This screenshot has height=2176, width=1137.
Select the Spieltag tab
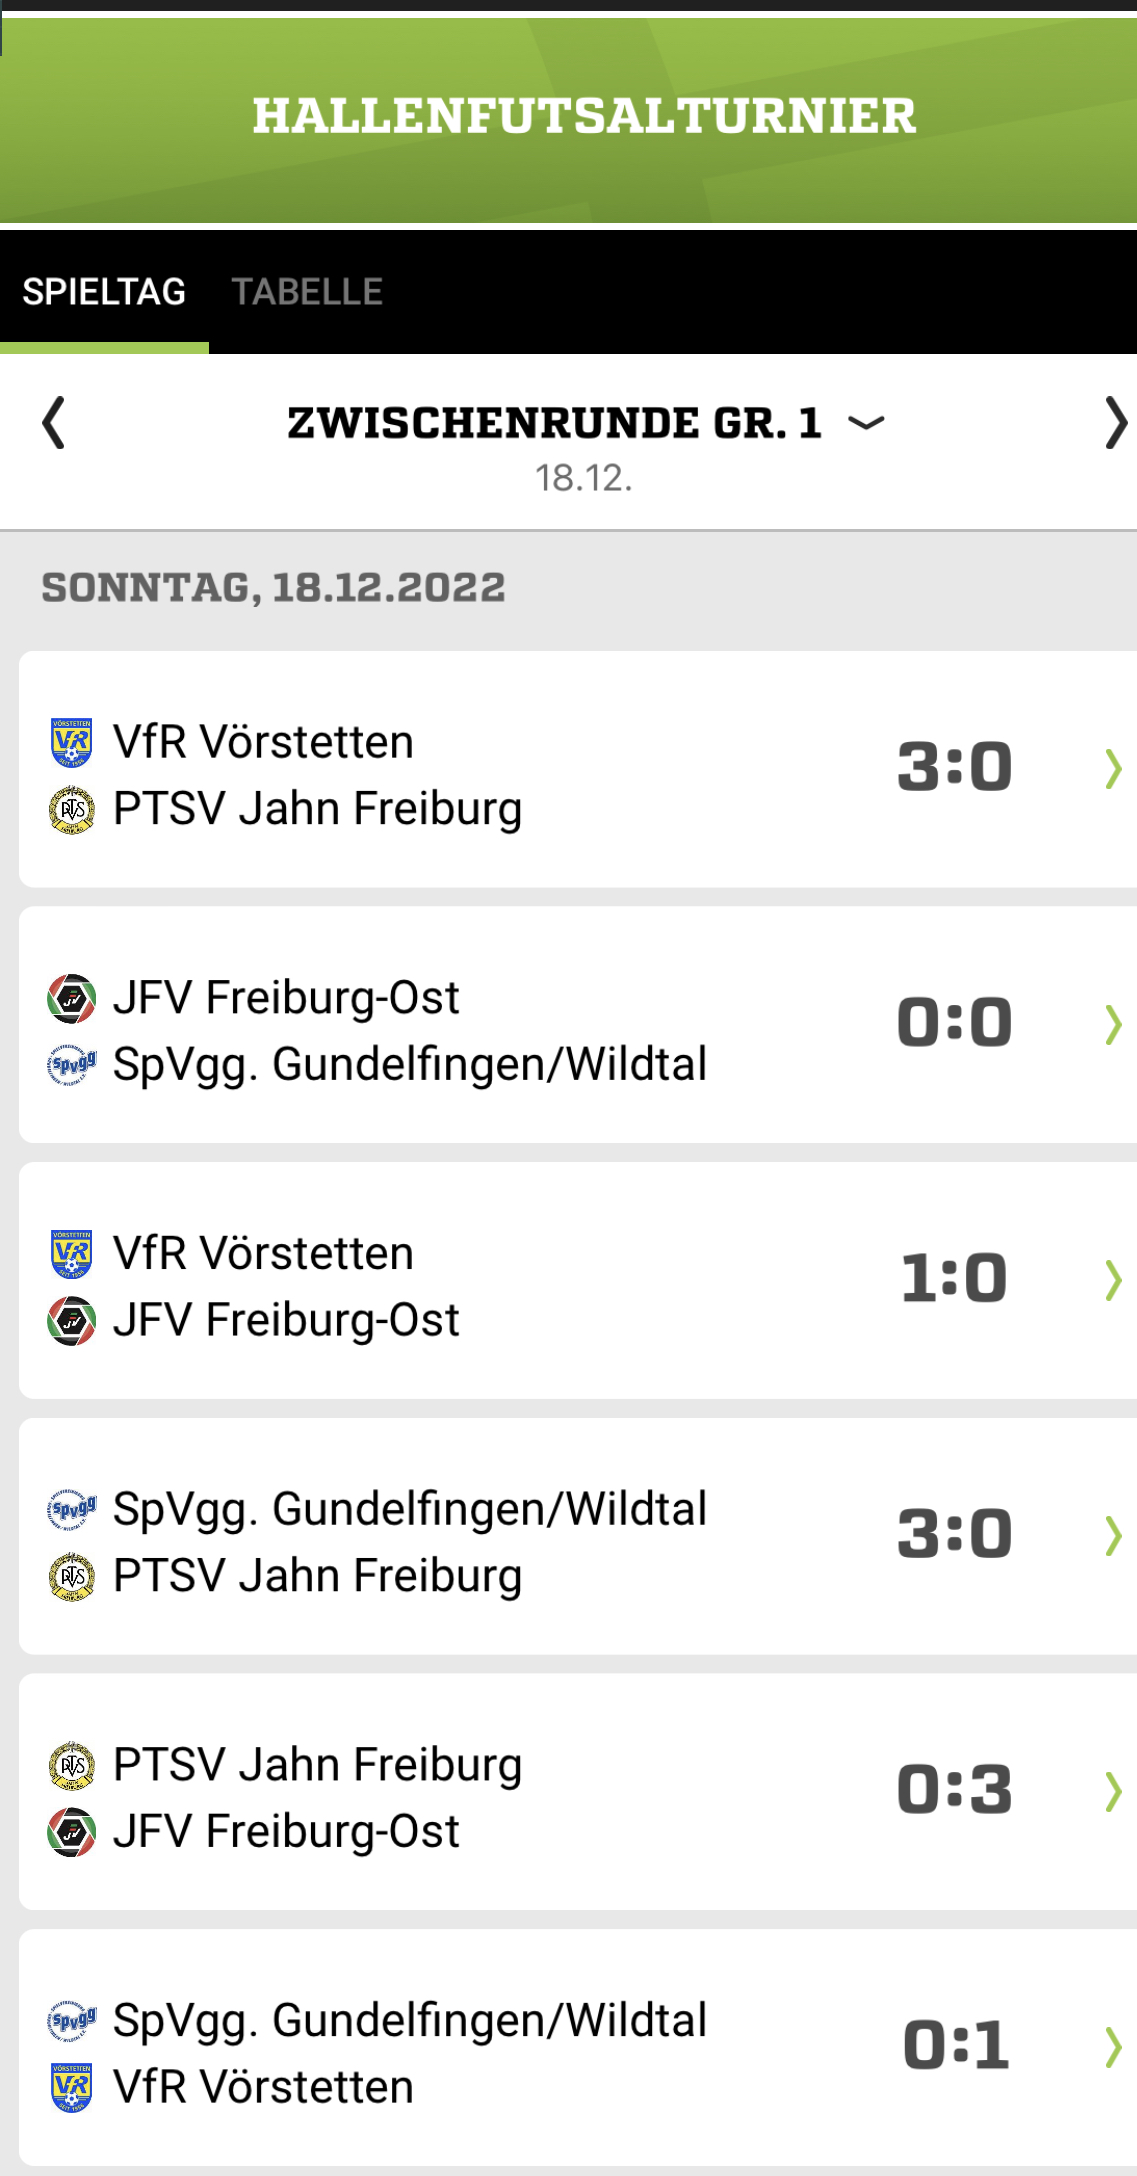point(104,292)
